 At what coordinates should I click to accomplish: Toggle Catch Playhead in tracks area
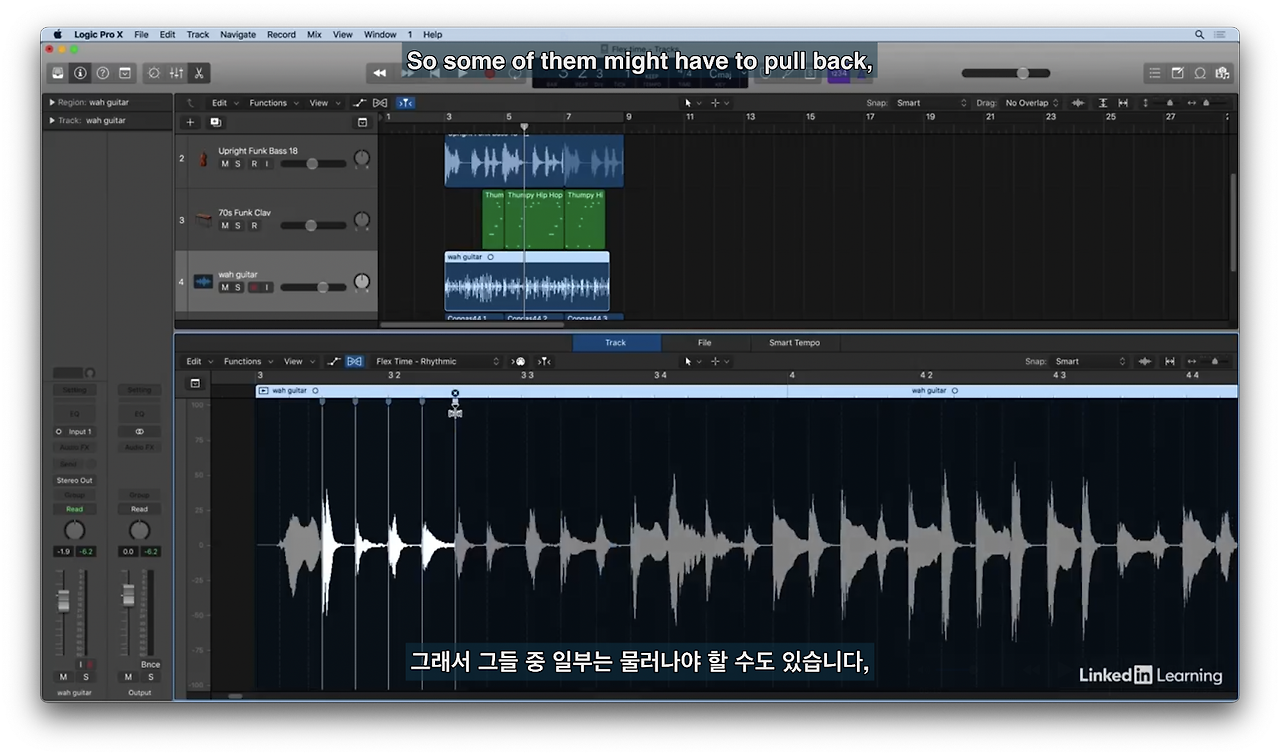tap(405, 103)
